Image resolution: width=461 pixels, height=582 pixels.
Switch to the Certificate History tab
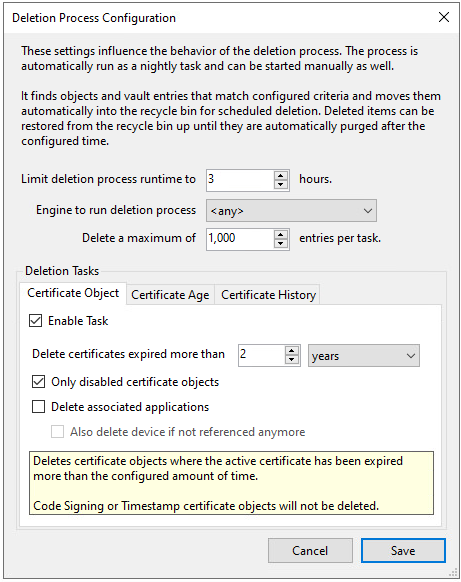(x=268, y=295)
